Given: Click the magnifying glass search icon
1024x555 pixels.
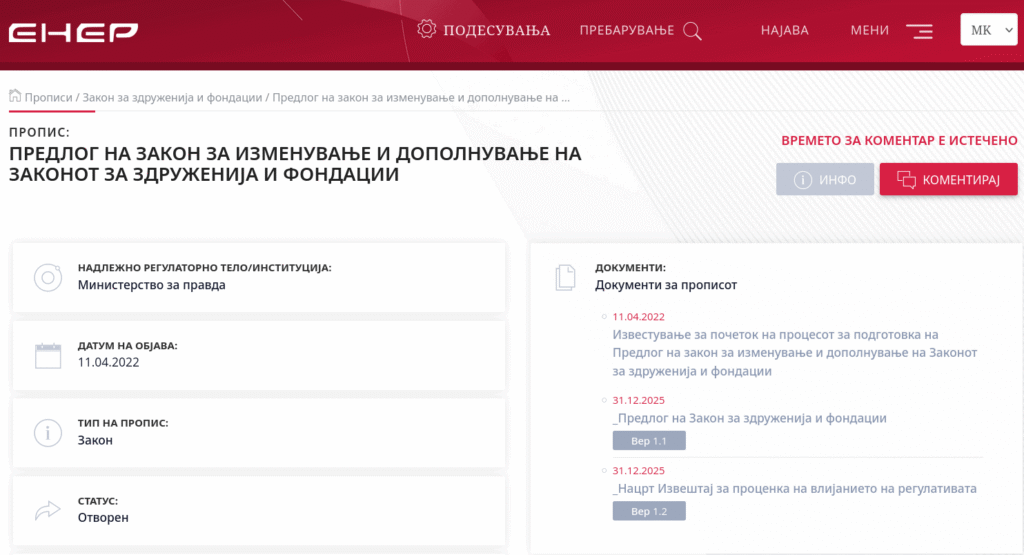Looking at the screenshot, I should tap(692, 31).
